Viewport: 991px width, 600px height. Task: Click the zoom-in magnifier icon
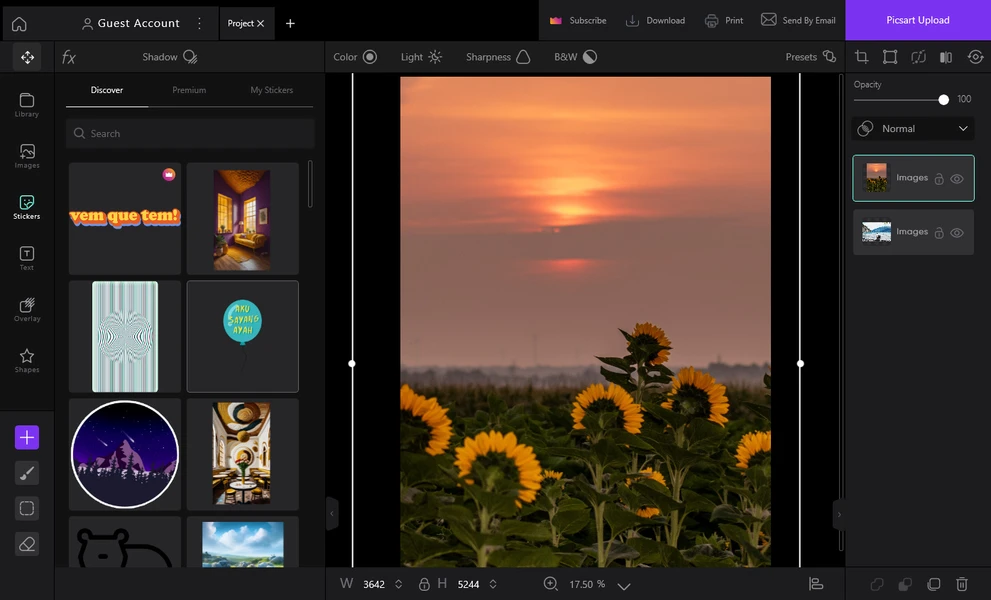coord(550,584)
